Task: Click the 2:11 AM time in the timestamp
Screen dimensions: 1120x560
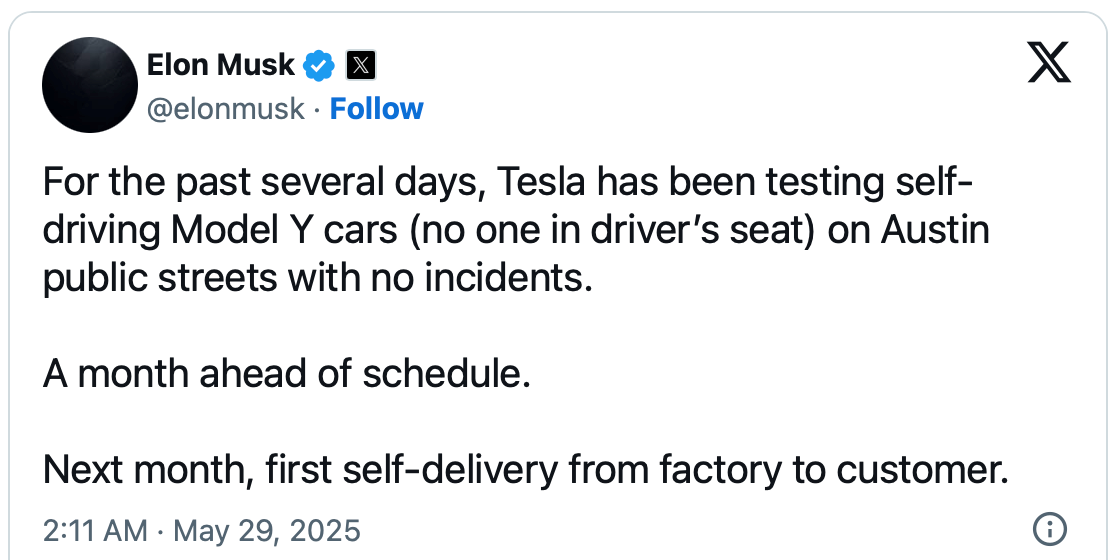Action: click(x=96, y=529)
